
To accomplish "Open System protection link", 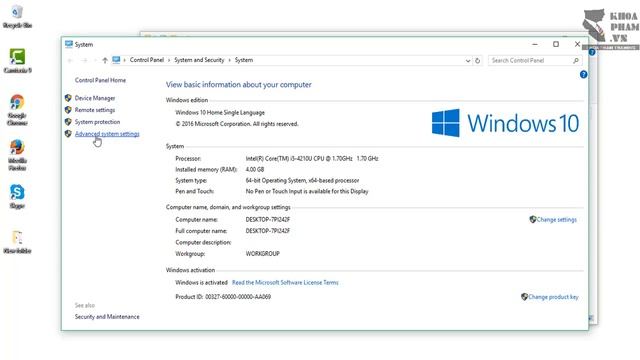I will point(97,122).
